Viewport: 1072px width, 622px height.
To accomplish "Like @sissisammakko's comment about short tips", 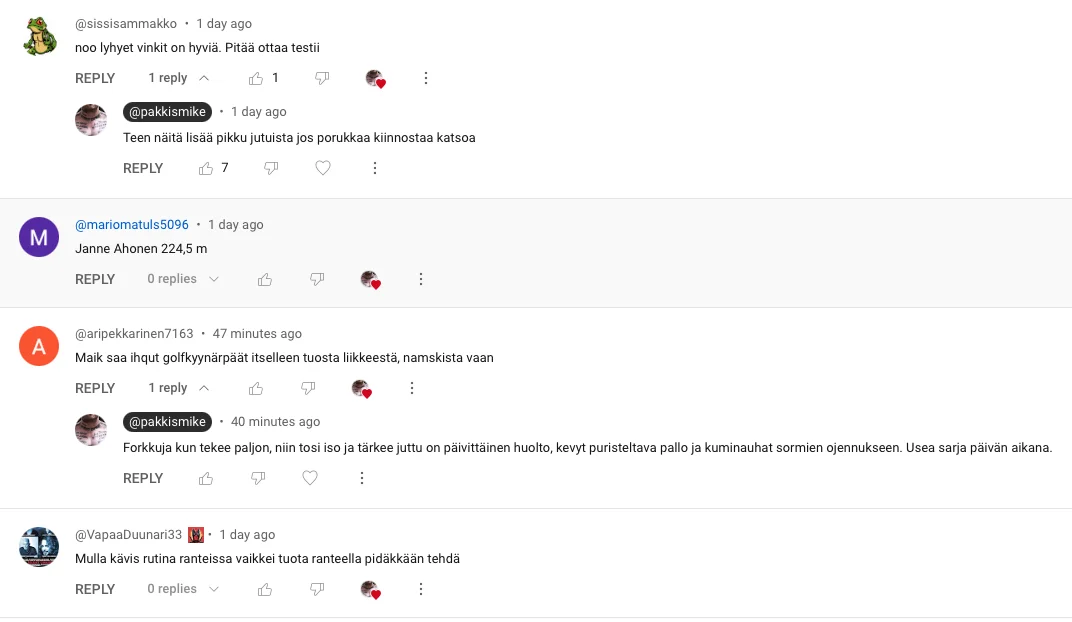I will (256, 78).
